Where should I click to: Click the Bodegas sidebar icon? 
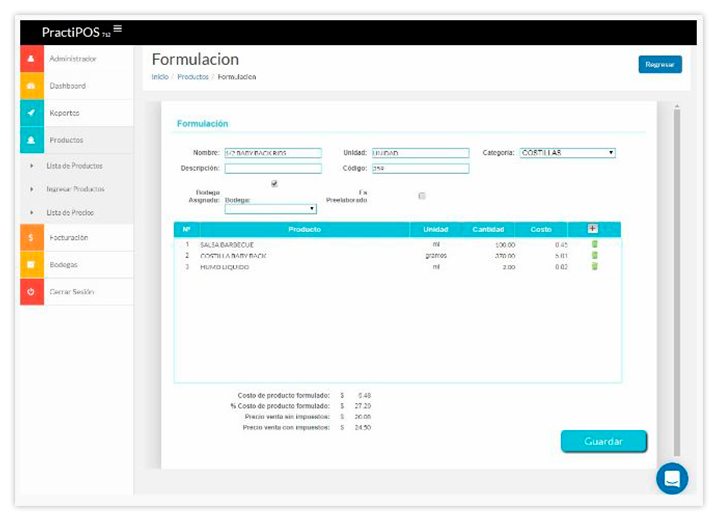(31, 265)
